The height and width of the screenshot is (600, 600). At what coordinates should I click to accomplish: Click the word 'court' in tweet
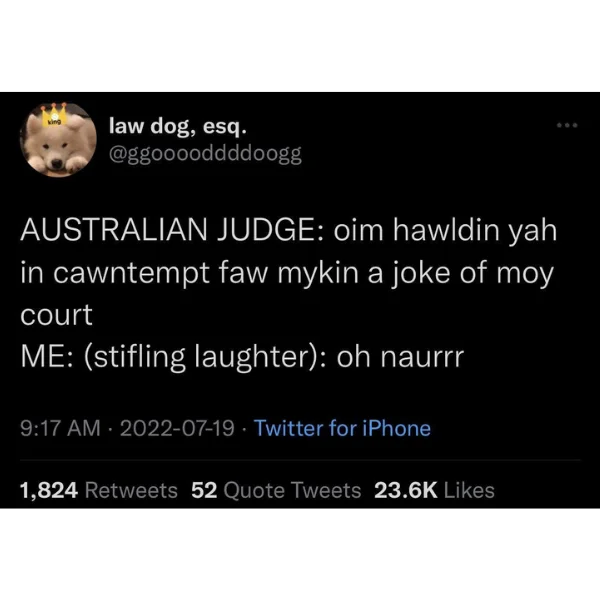click(56, 315)
